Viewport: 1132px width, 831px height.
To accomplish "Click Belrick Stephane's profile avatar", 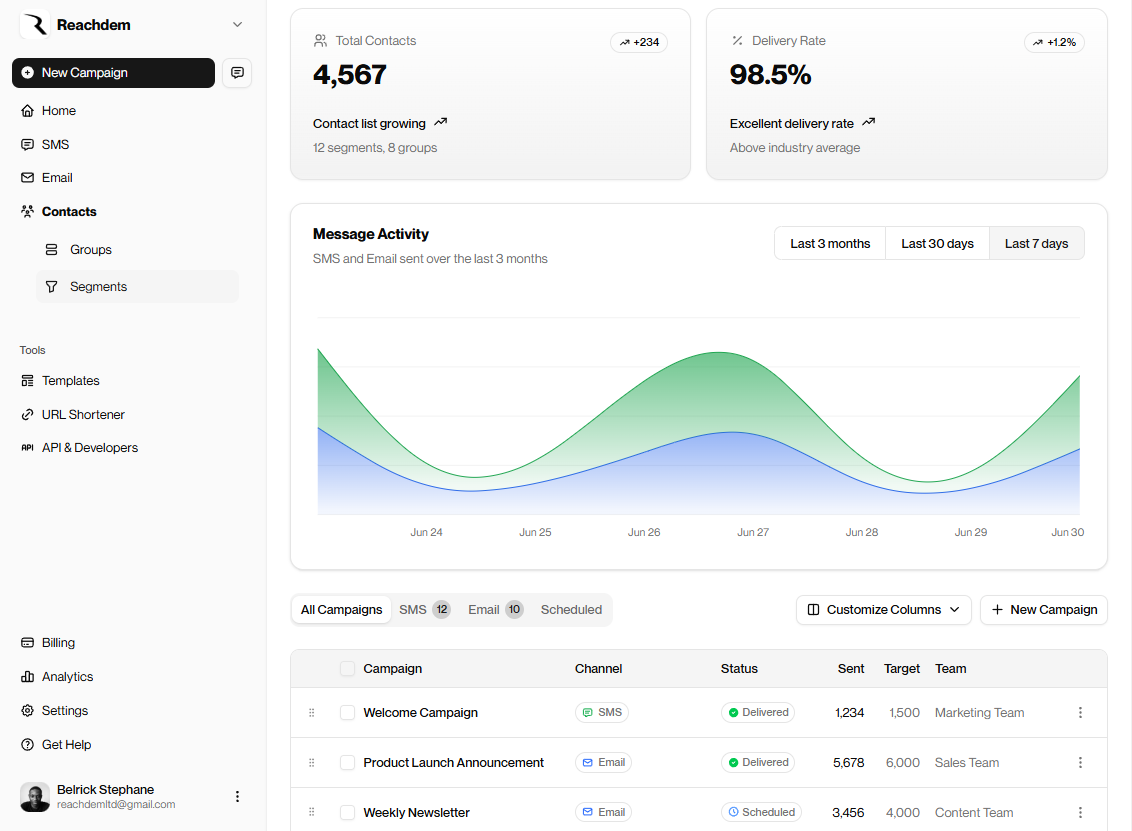I will pos(35,796).
